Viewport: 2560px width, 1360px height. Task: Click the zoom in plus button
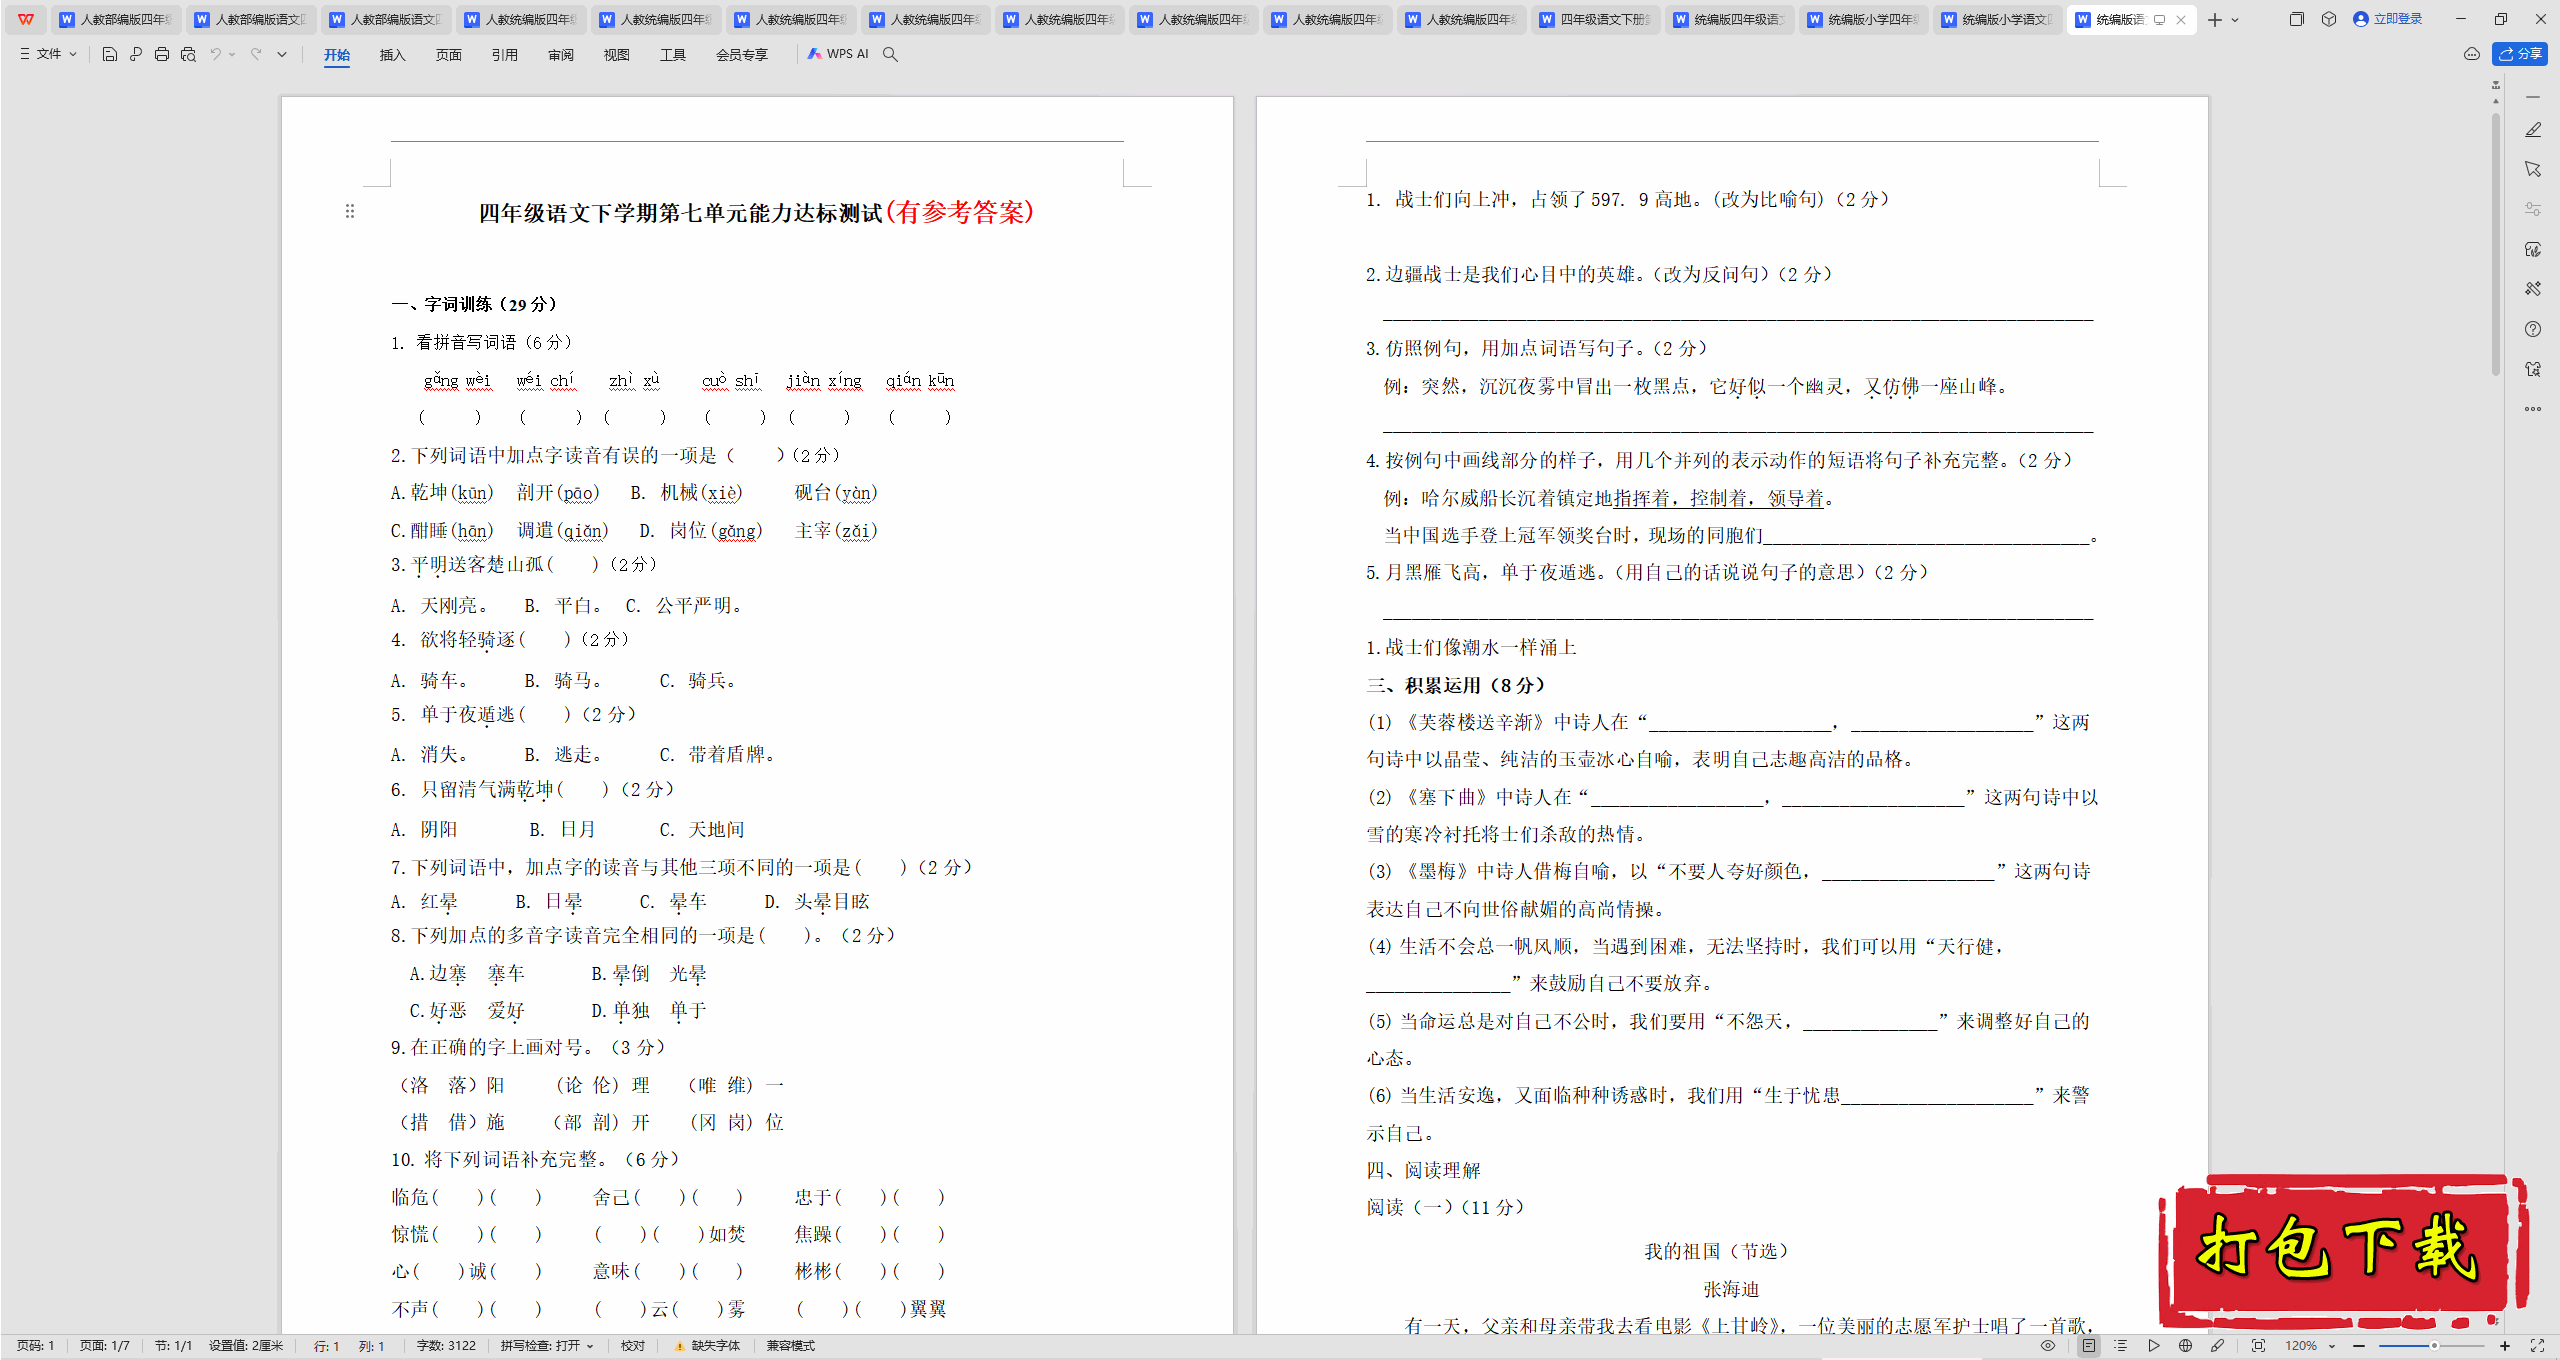coord(2505,1346)
